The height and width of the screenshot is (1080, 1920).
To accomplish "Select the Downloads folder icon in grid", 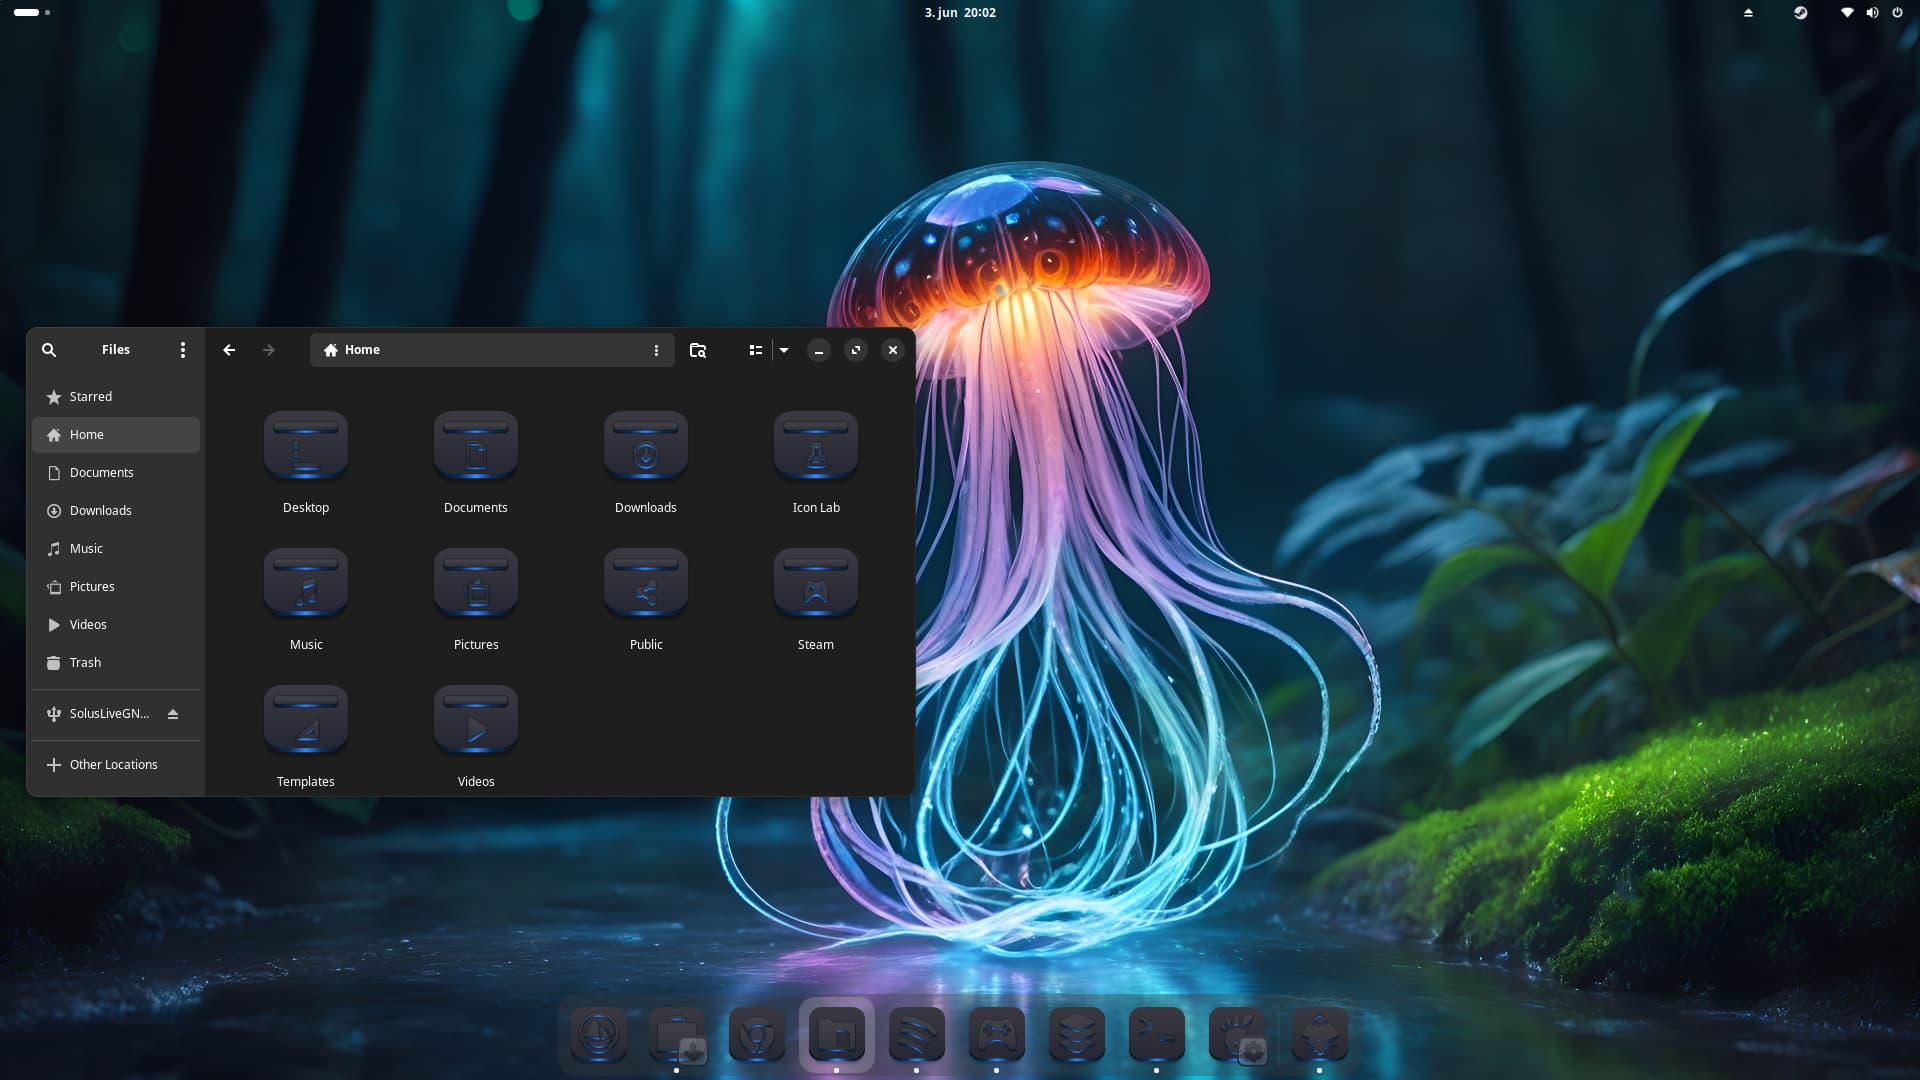I will [646, 445].
